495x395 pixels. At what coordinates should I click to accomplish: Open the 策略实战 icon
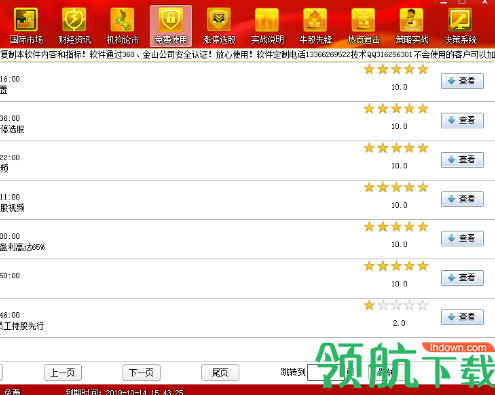coord(412,26)
